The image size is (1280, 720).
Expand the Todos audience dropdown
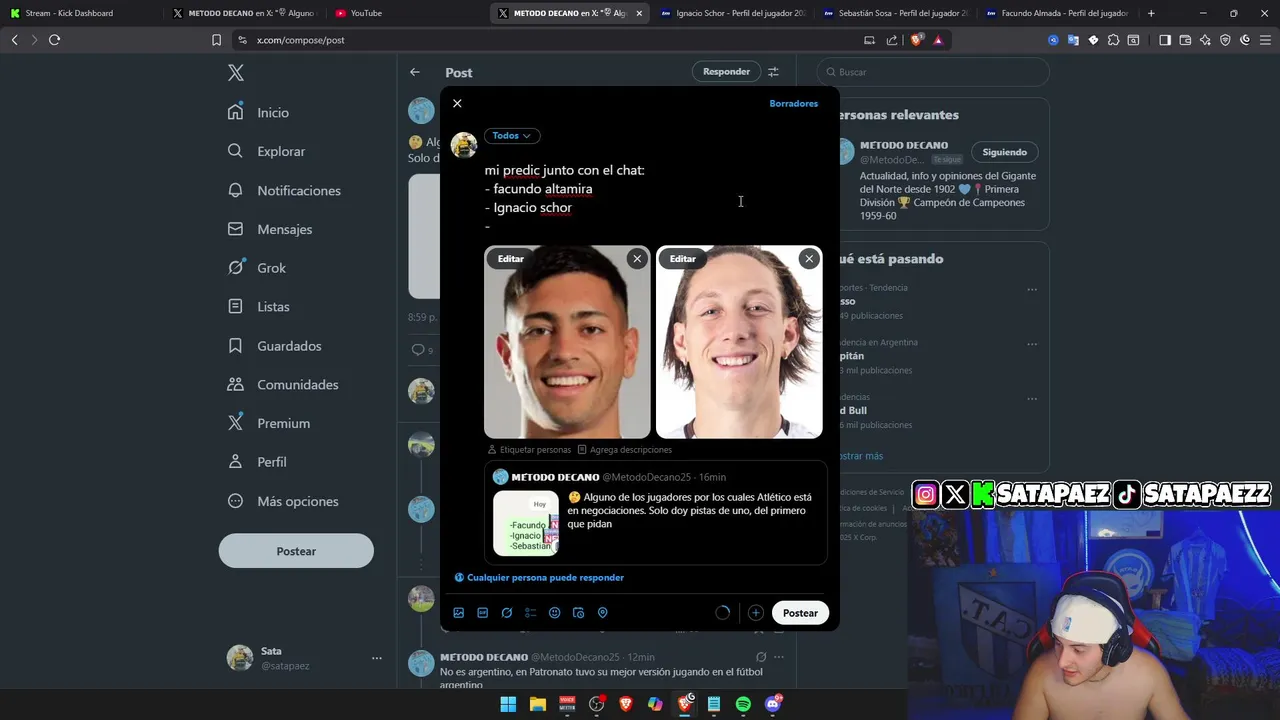click(x=512, y=136)
